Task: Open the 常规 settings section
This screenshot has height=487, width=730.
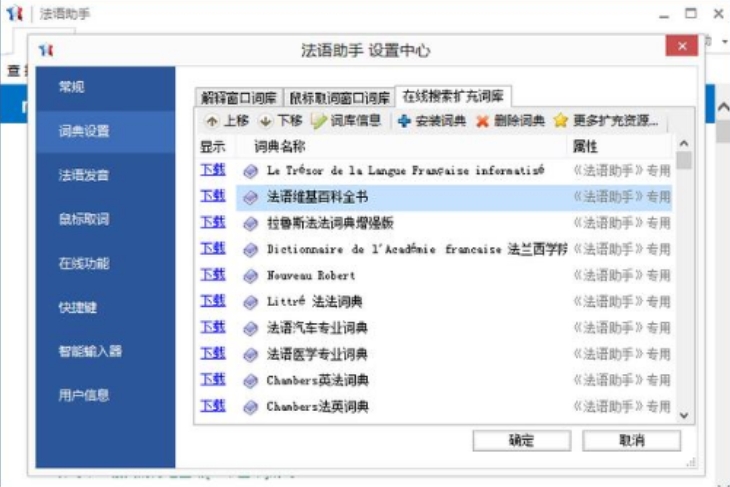Action: click(105, 87)
